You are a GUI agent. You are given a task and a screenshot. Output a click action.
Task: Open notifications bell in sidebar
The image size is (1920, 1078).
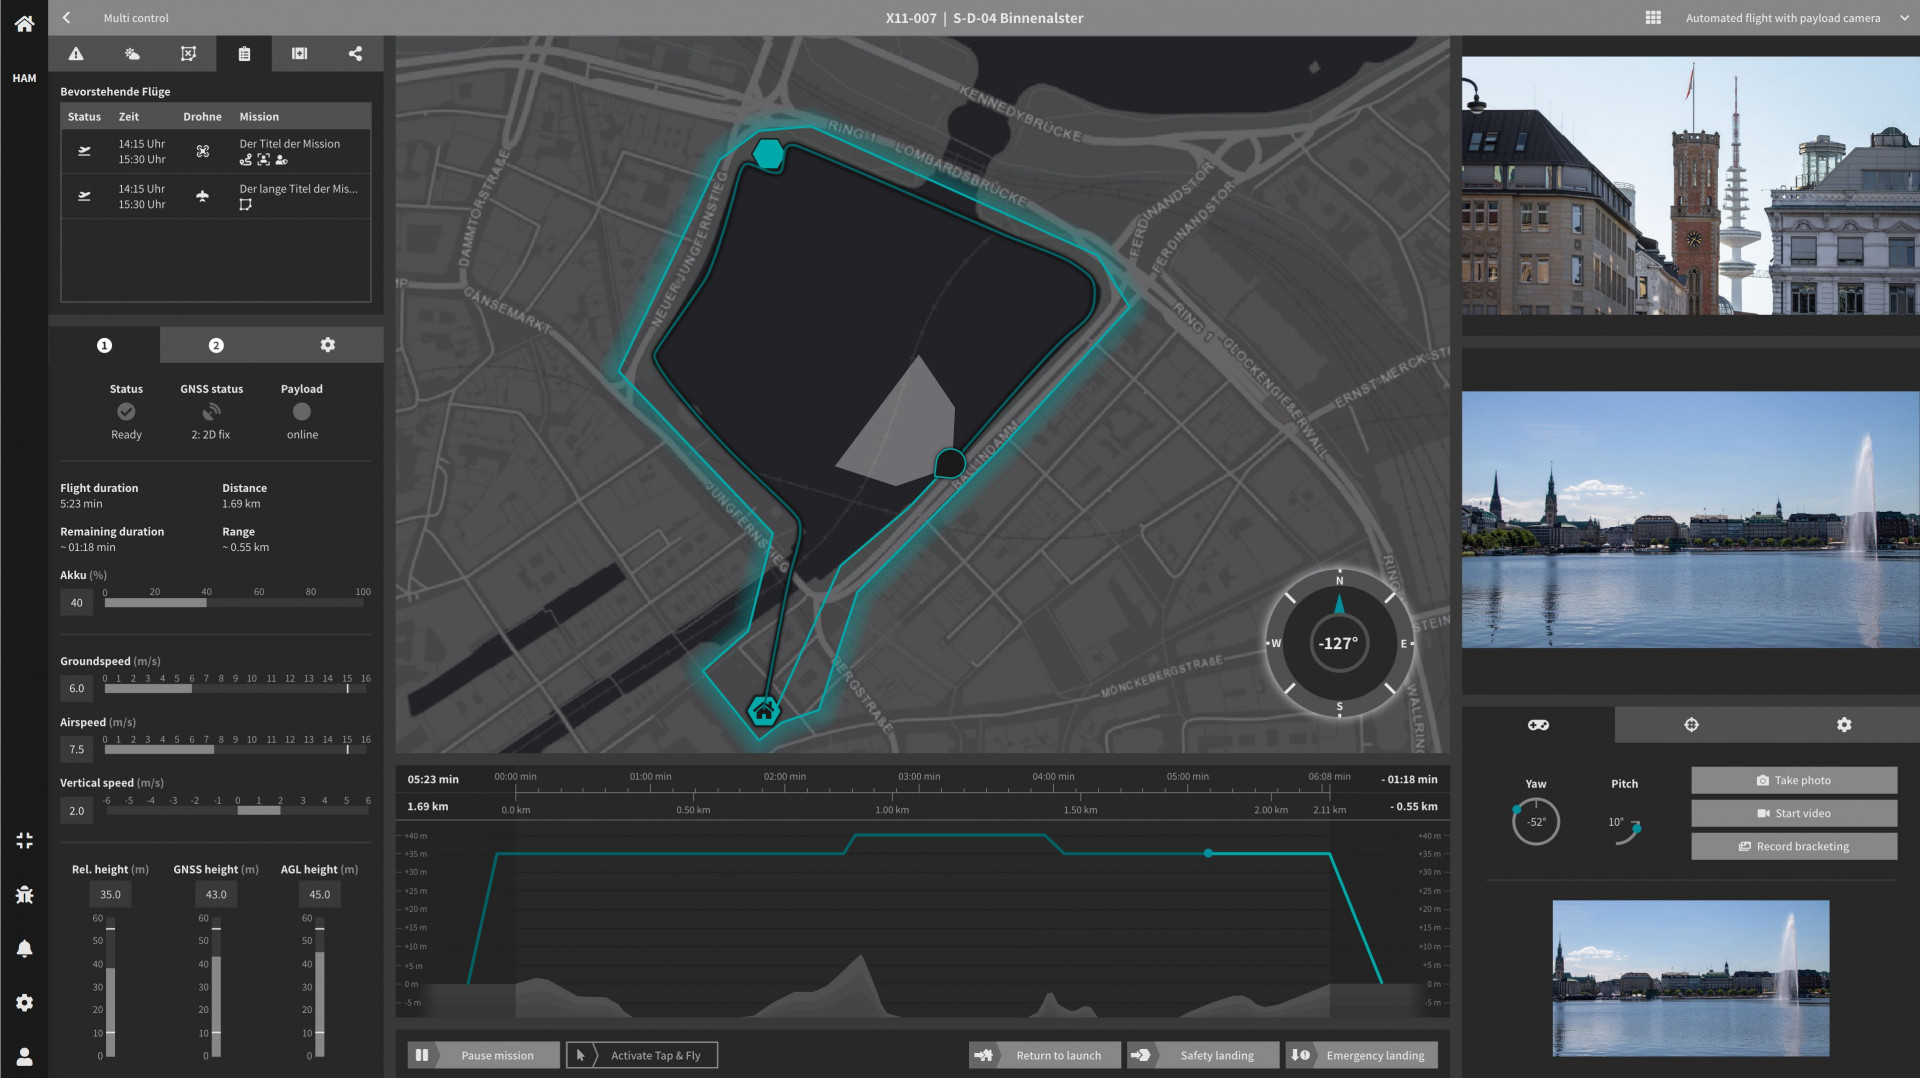24,948
